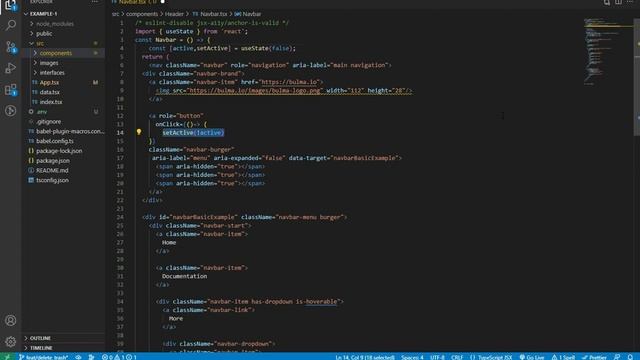Open README.md file
This screenshot has height=360, width=640.
(63, 170)
